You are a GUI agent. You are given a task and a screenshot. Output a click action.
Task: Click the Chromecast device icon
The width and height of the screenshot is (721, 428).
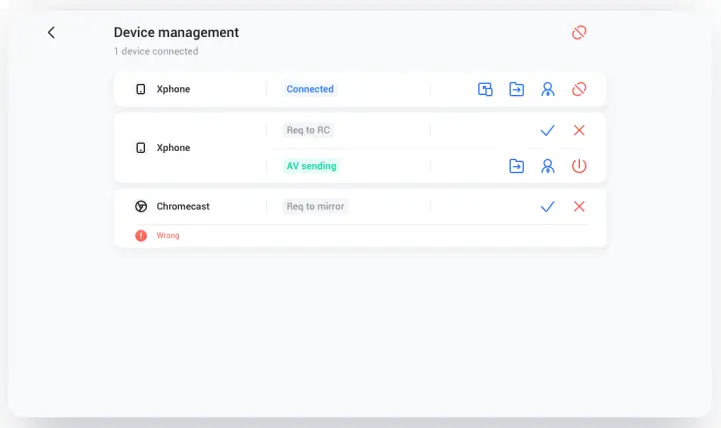click(141, 206)
